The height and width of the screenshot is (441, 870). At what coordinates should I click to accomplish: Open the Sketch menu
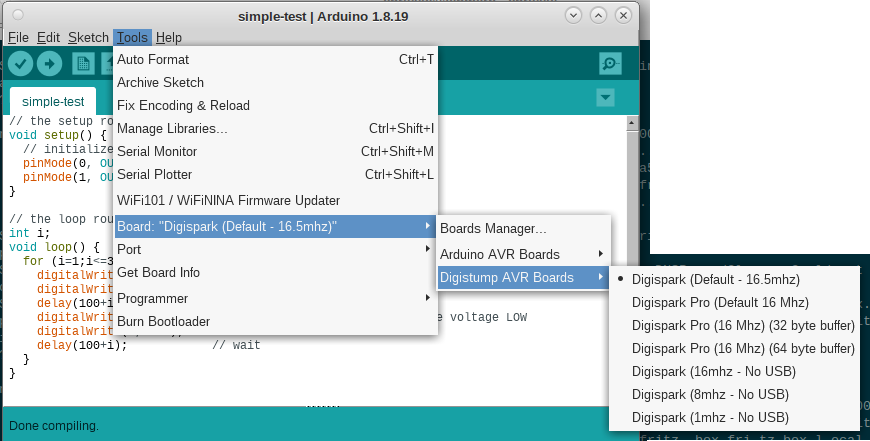(88, 37)
